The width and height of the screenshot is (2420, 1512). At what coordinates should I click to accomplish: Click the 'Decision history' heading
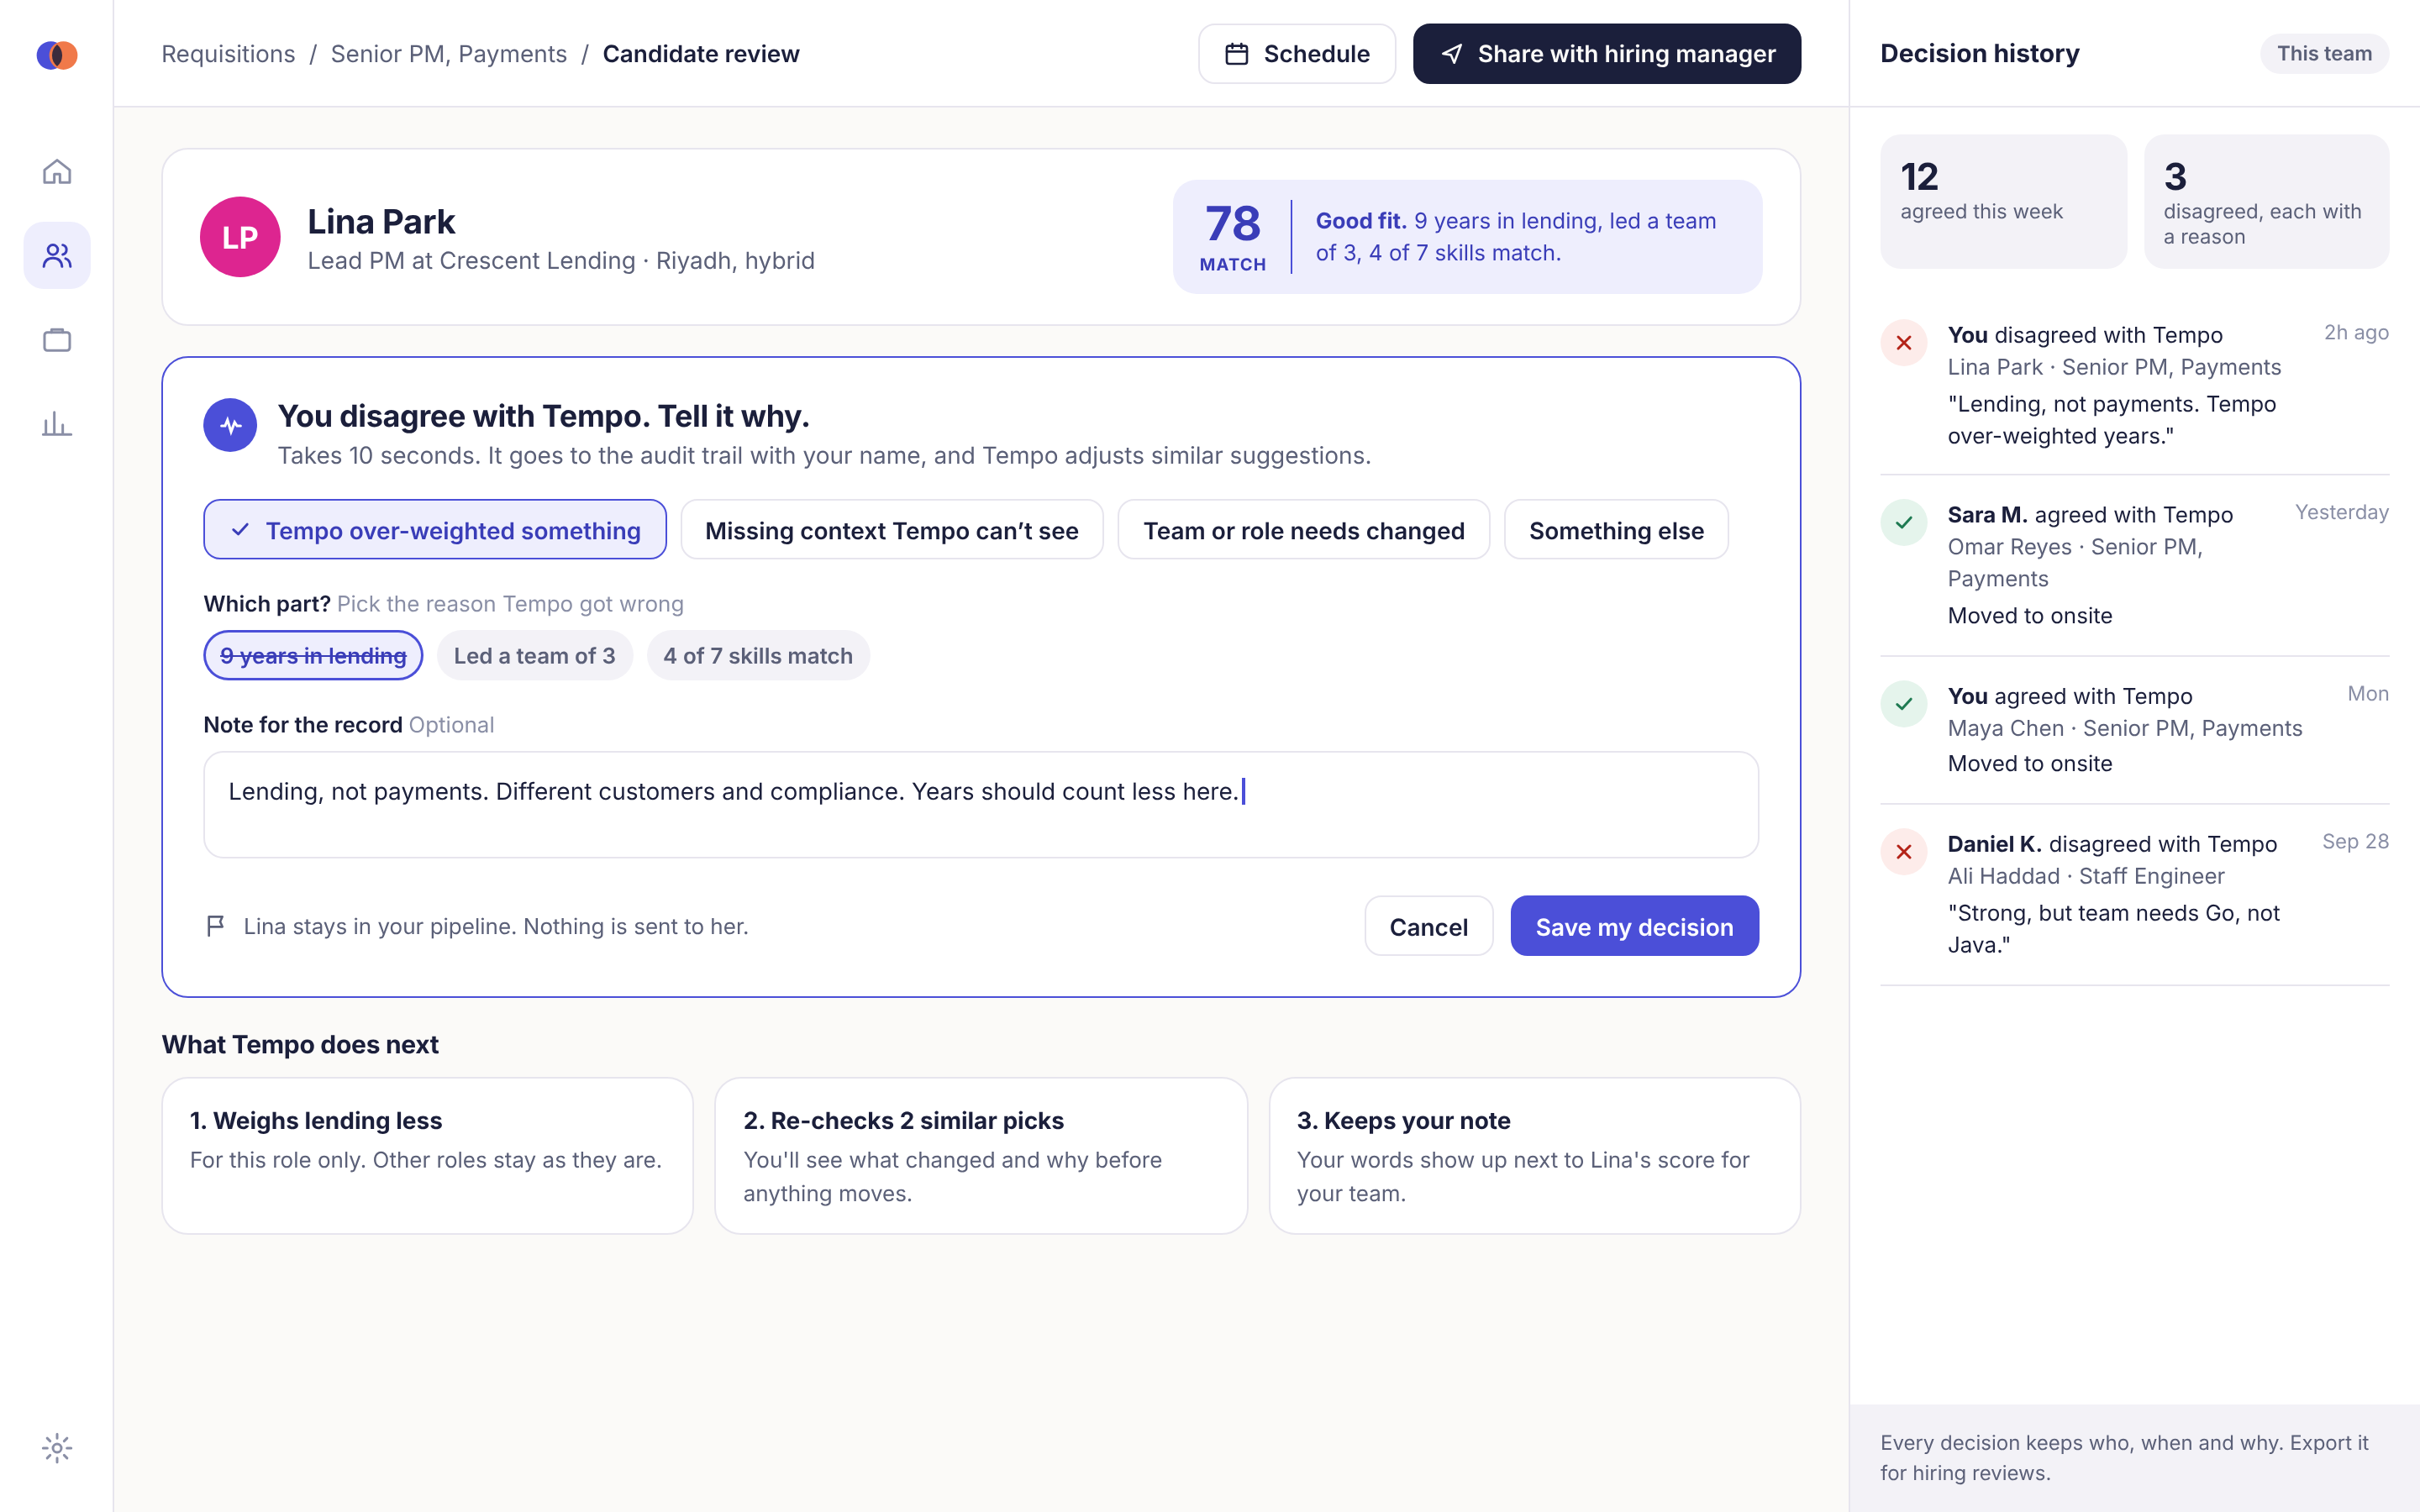(1979, 54)
